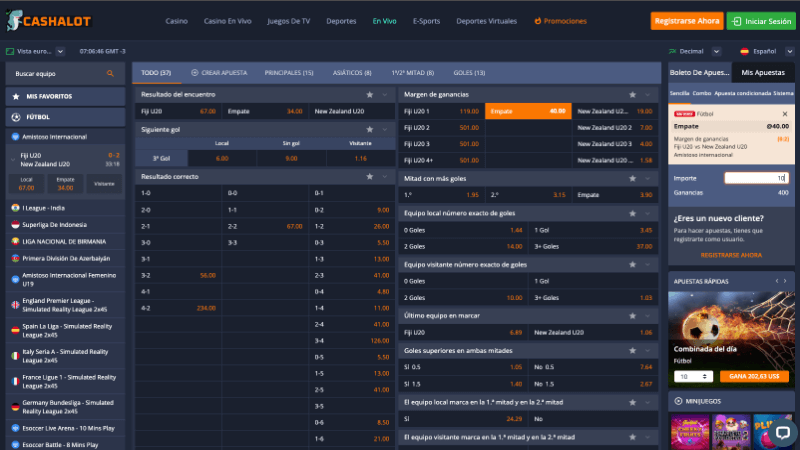This screenshot has height=450, width=800.
Task: Open Casino En Vivo menu
Action: click(228, 21)
